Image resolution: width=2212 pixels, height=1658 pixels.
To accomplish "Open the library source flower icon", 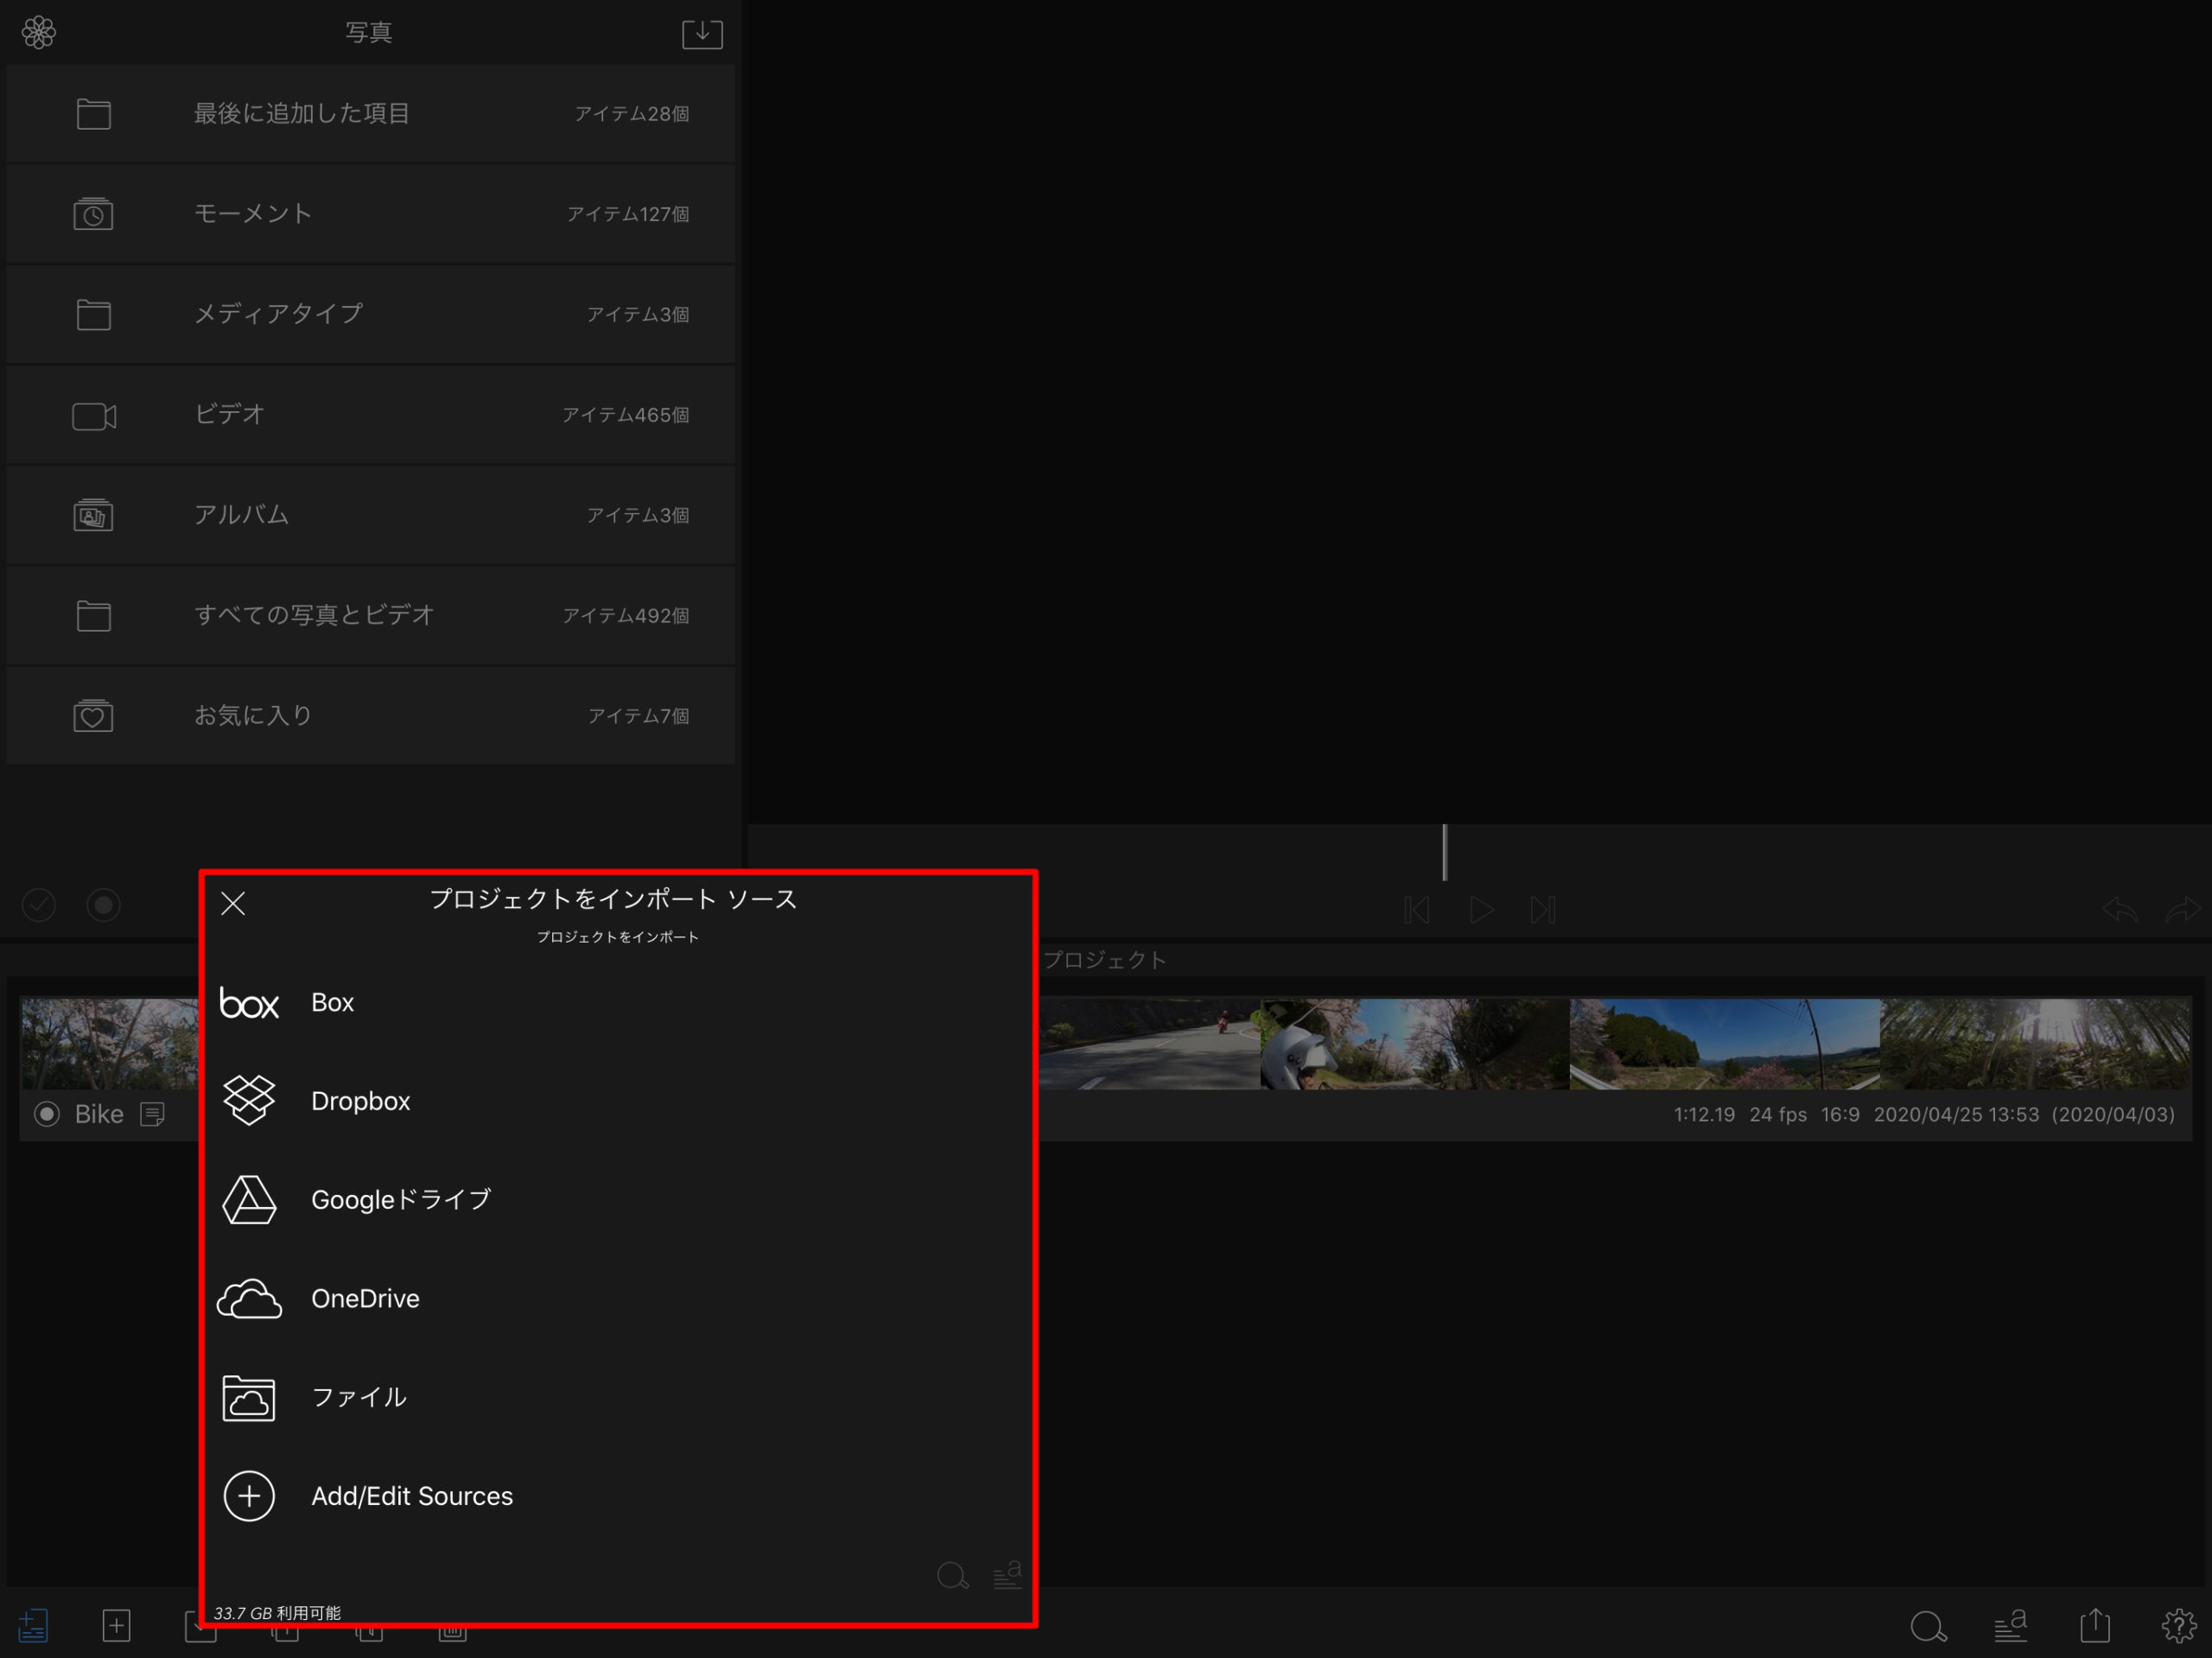I will 39,32.
